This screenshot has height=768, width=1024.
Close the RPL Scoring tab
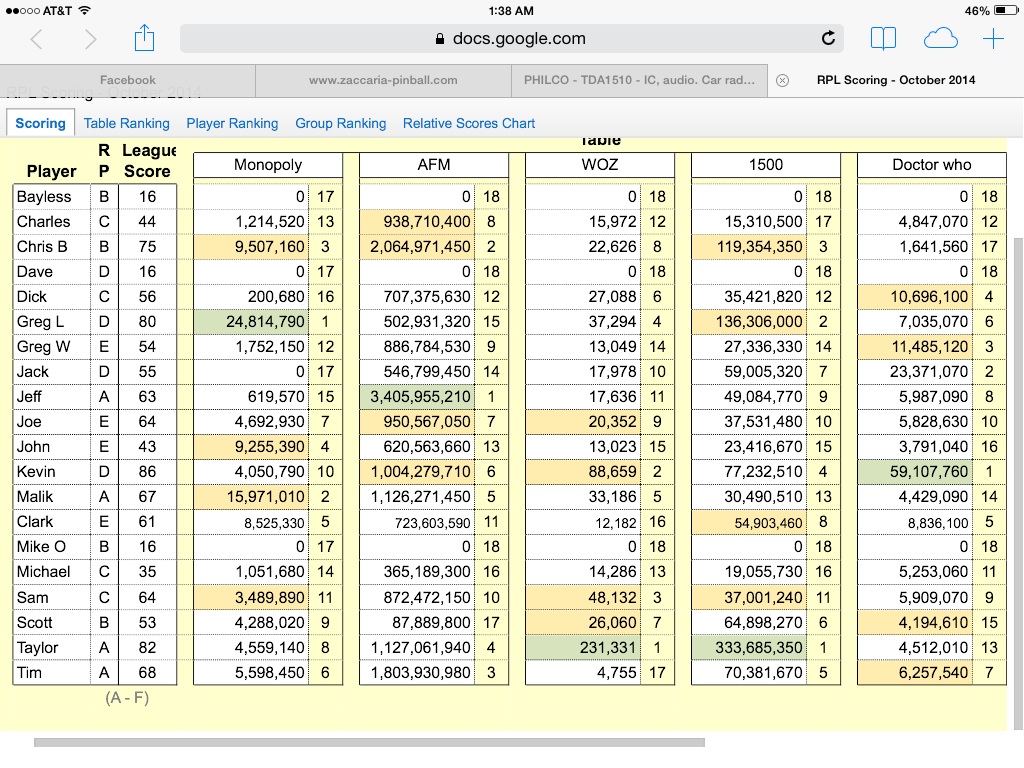click(x=783, y=80)
